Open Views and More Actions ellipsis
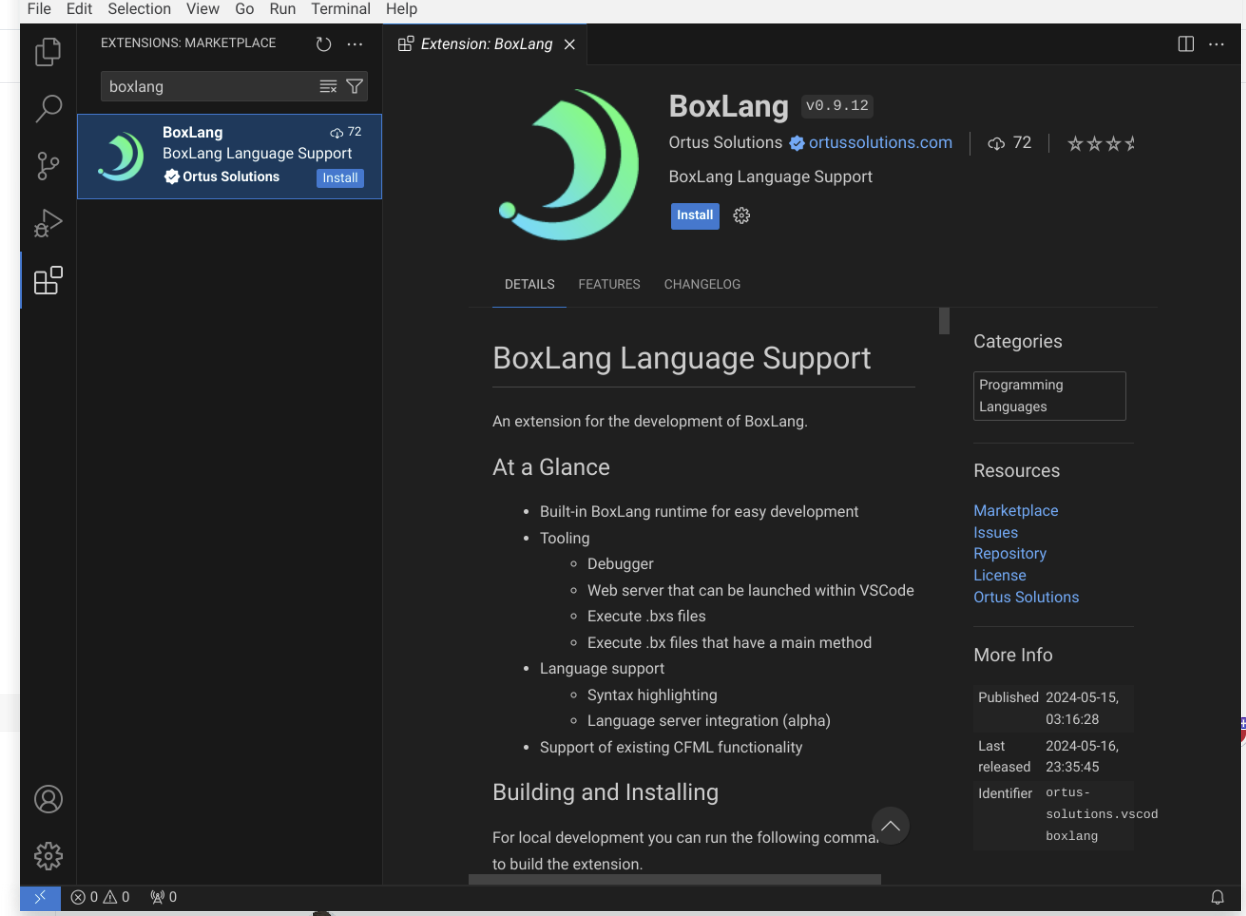Image resolution: width=1246 pixels, height=916 pixels. pyautogui.click(x=355, y=44)
